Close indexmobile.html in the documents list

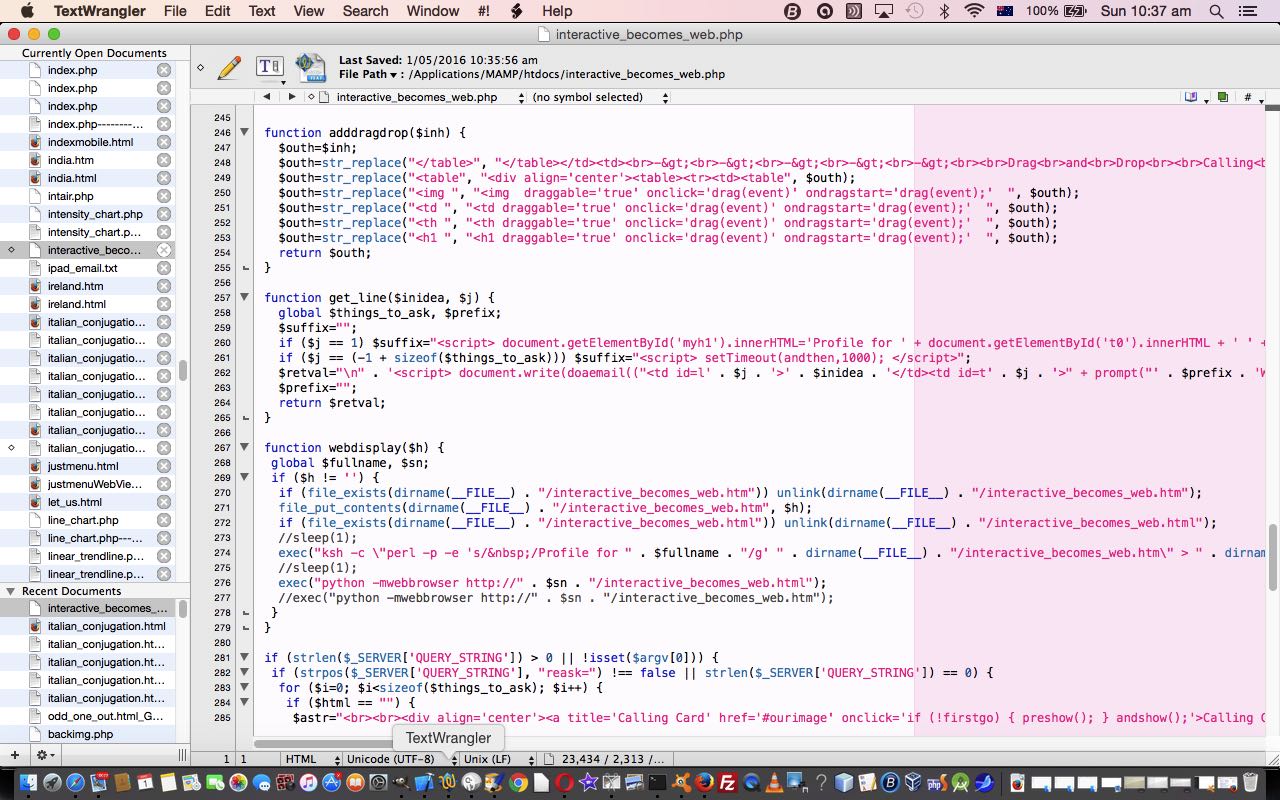pos(164,142)
